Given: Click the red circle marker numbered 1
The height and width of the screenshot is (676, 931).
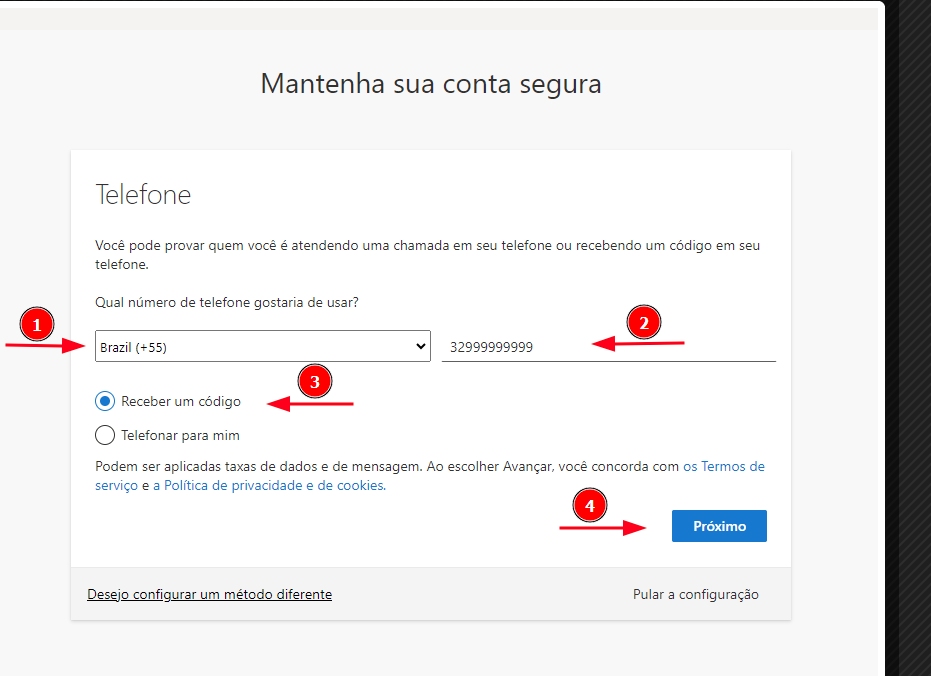Looking at the screenshot, I should coord(37,325).
